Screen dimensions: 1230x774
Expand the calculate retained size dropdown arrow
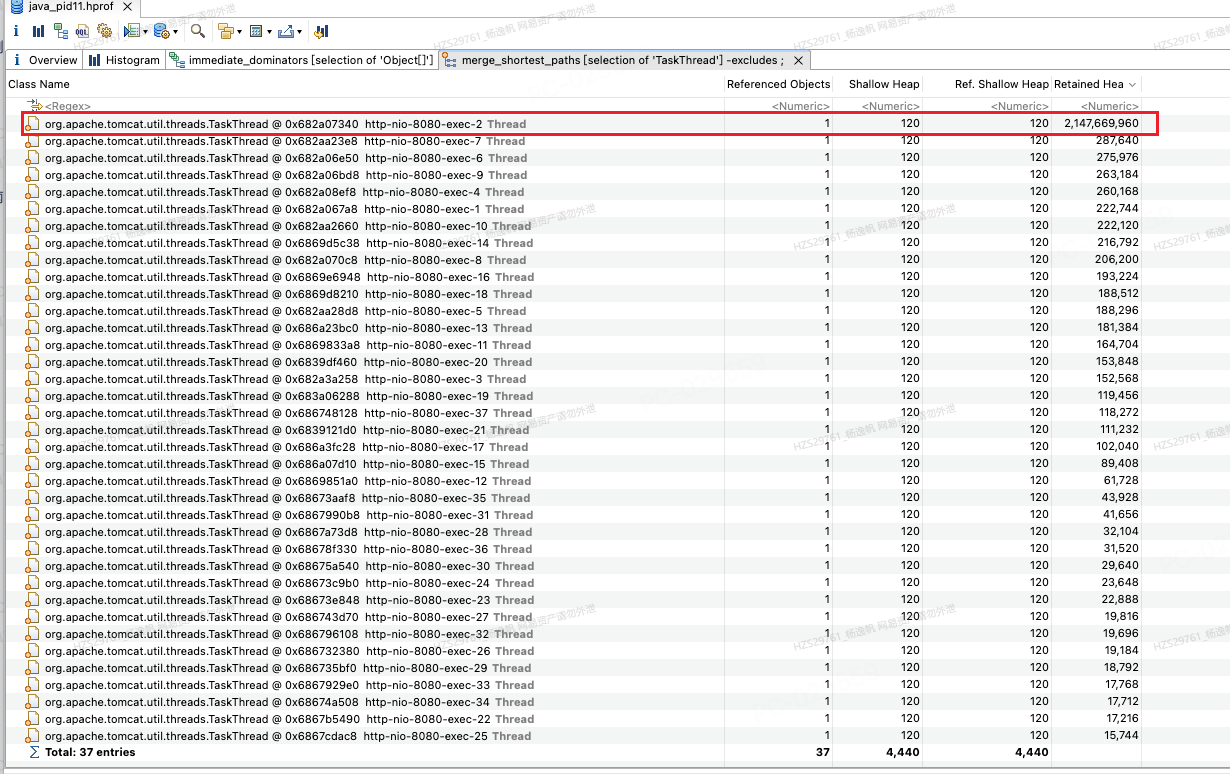click(269, 32)
